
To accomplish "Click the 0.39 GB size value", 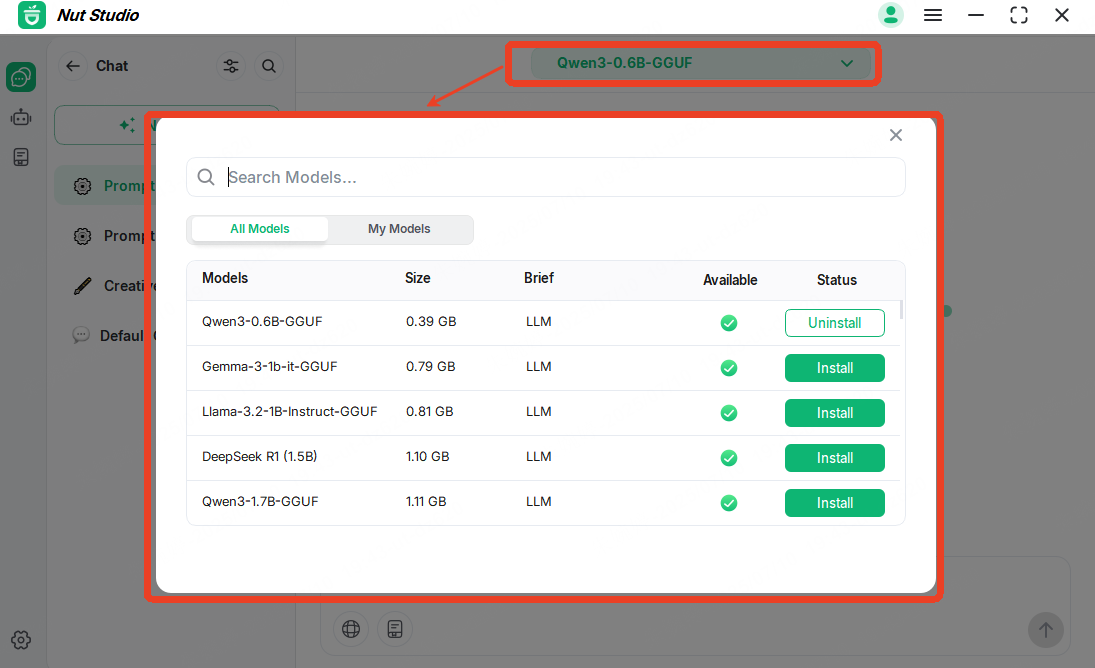I will point(431,322).
